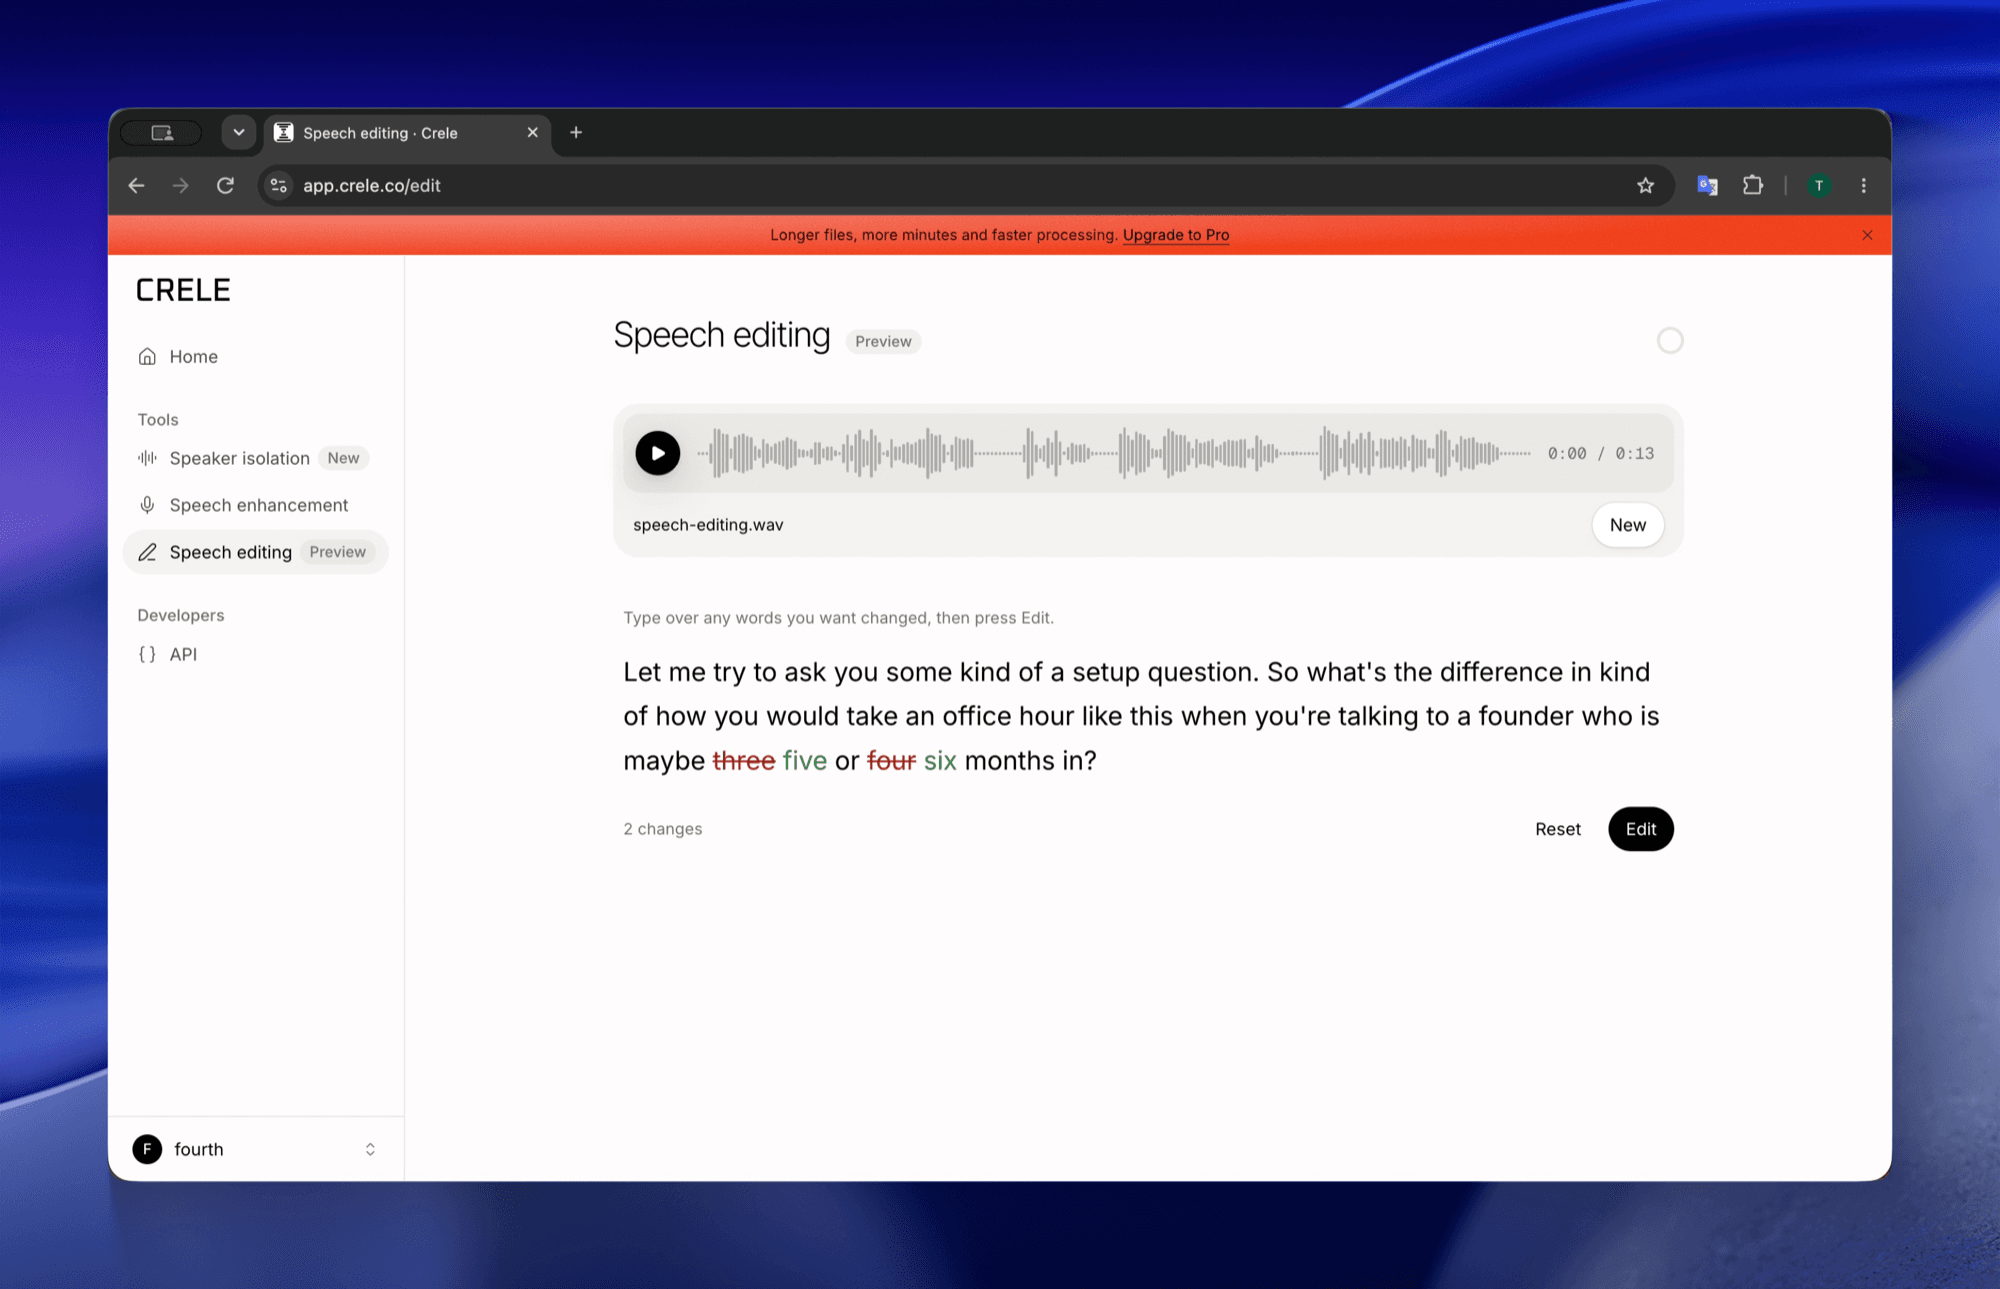2000x1289 pixels.
Task: Reload the page
Action: pos(225,185)
